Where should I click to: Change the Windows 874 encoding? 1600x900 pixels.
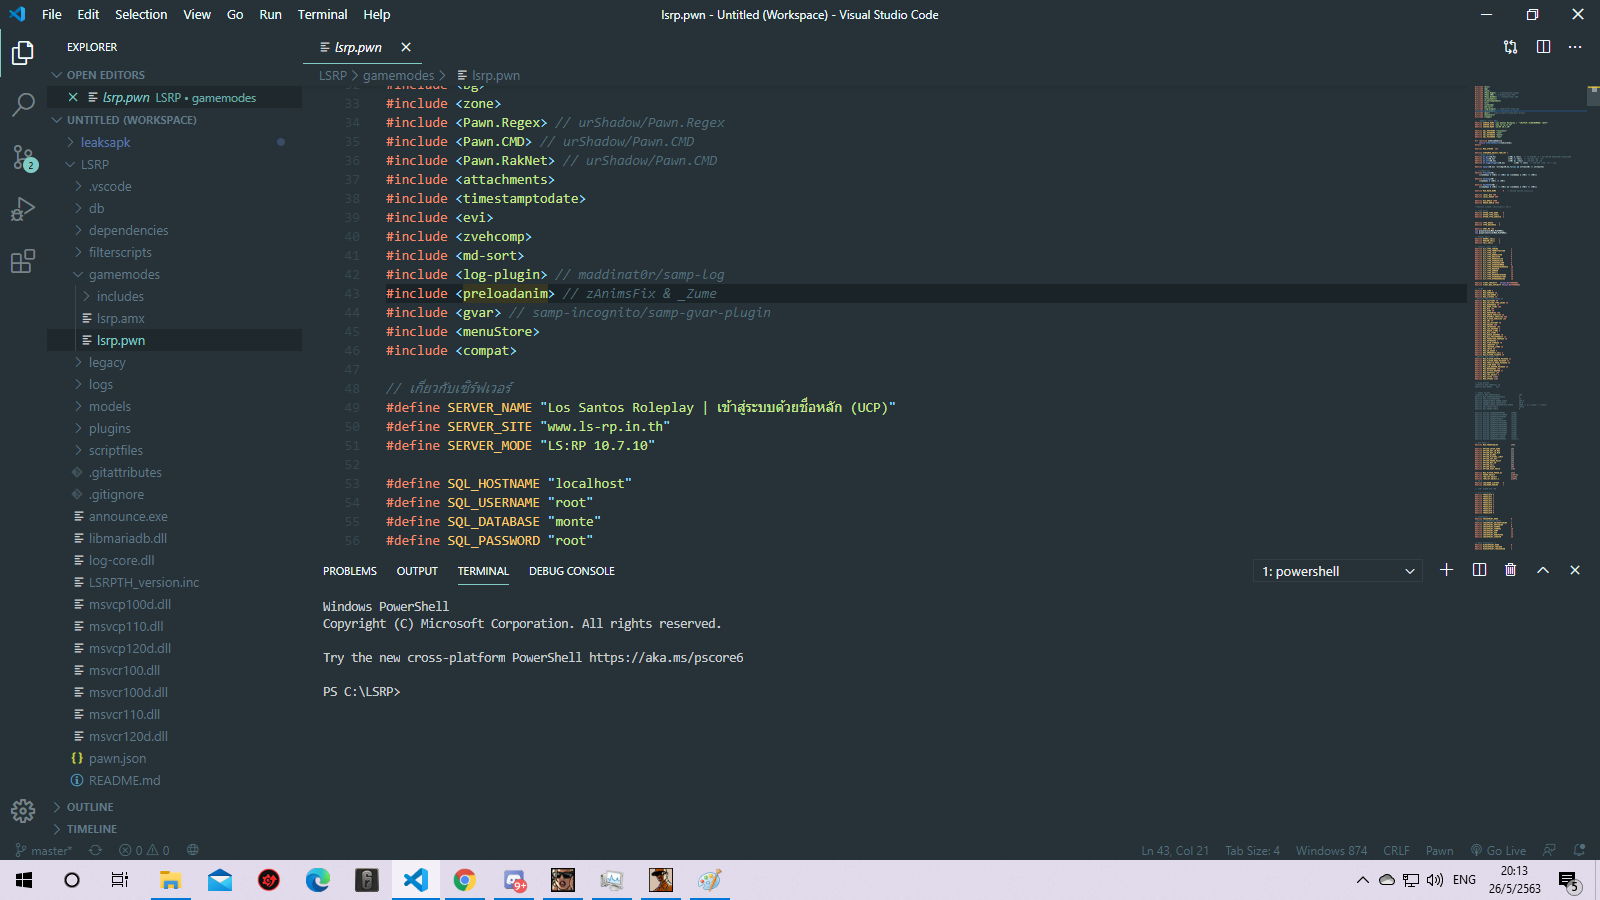coord(1331,851)
